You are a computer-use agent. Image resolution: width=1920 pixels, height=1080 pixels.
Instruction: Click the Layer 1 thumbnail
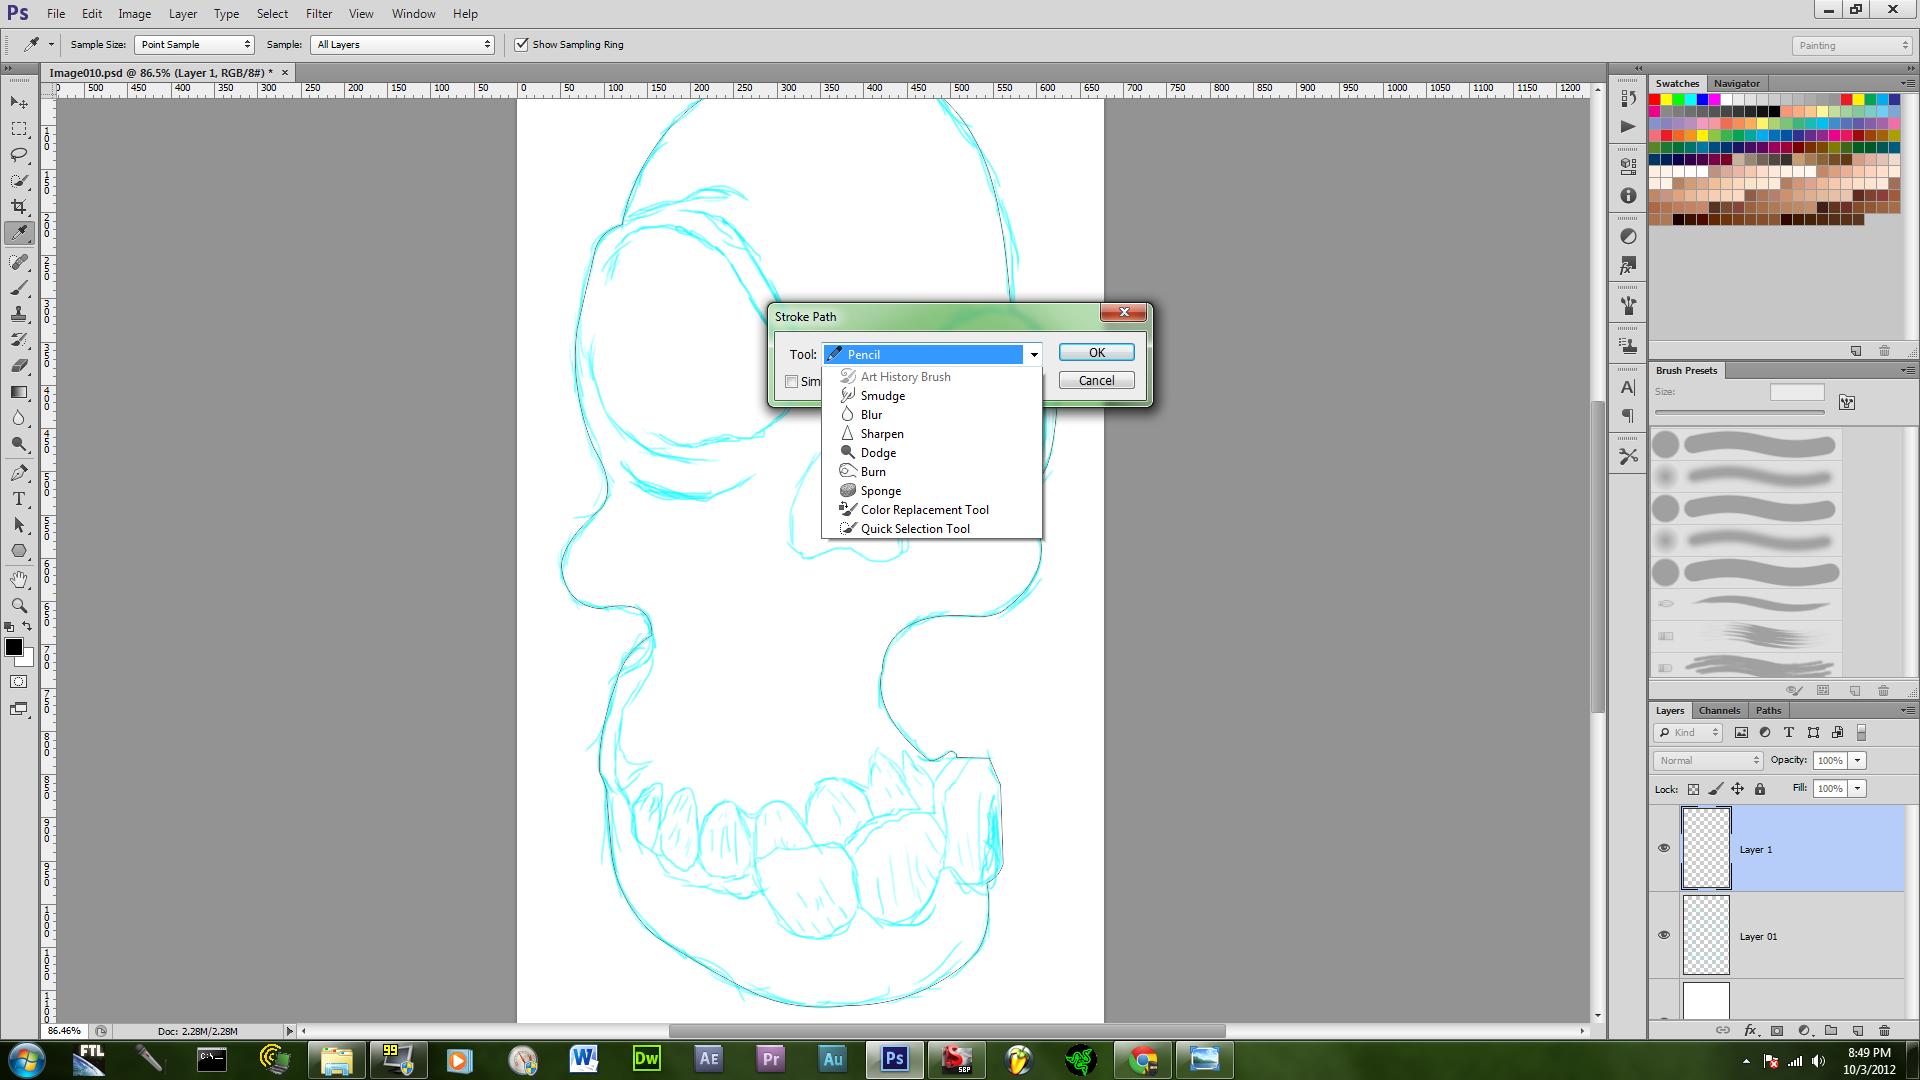coord(1706,848)
